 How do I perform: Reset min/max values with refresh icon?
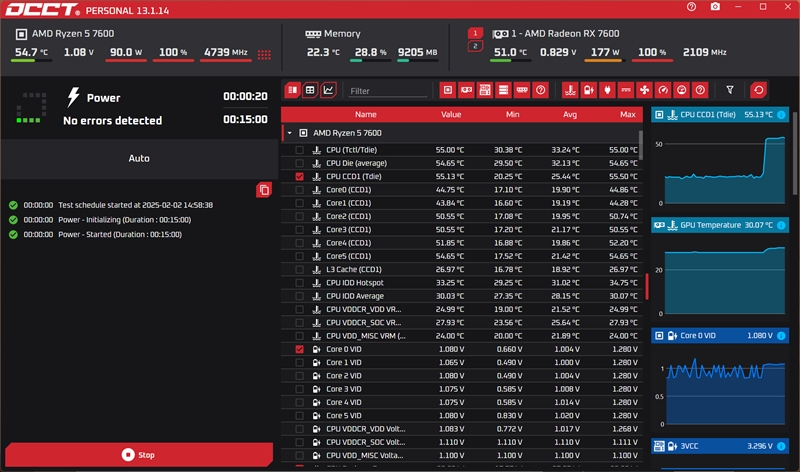pos(759,90)
